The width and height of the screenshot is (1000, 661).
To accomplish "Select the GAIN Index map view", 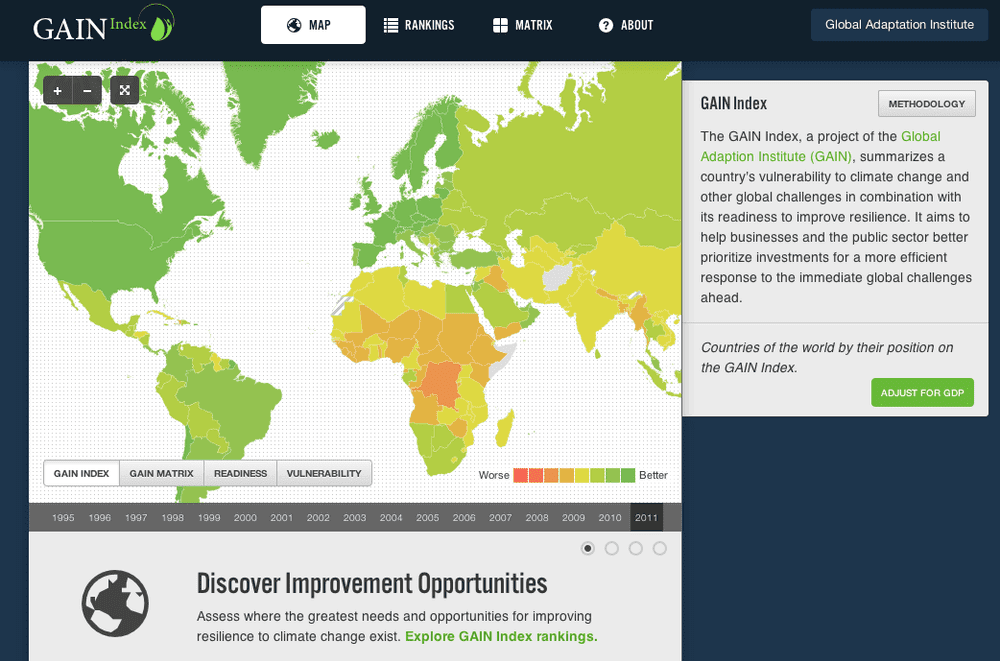I will click(x=81, y=473).
